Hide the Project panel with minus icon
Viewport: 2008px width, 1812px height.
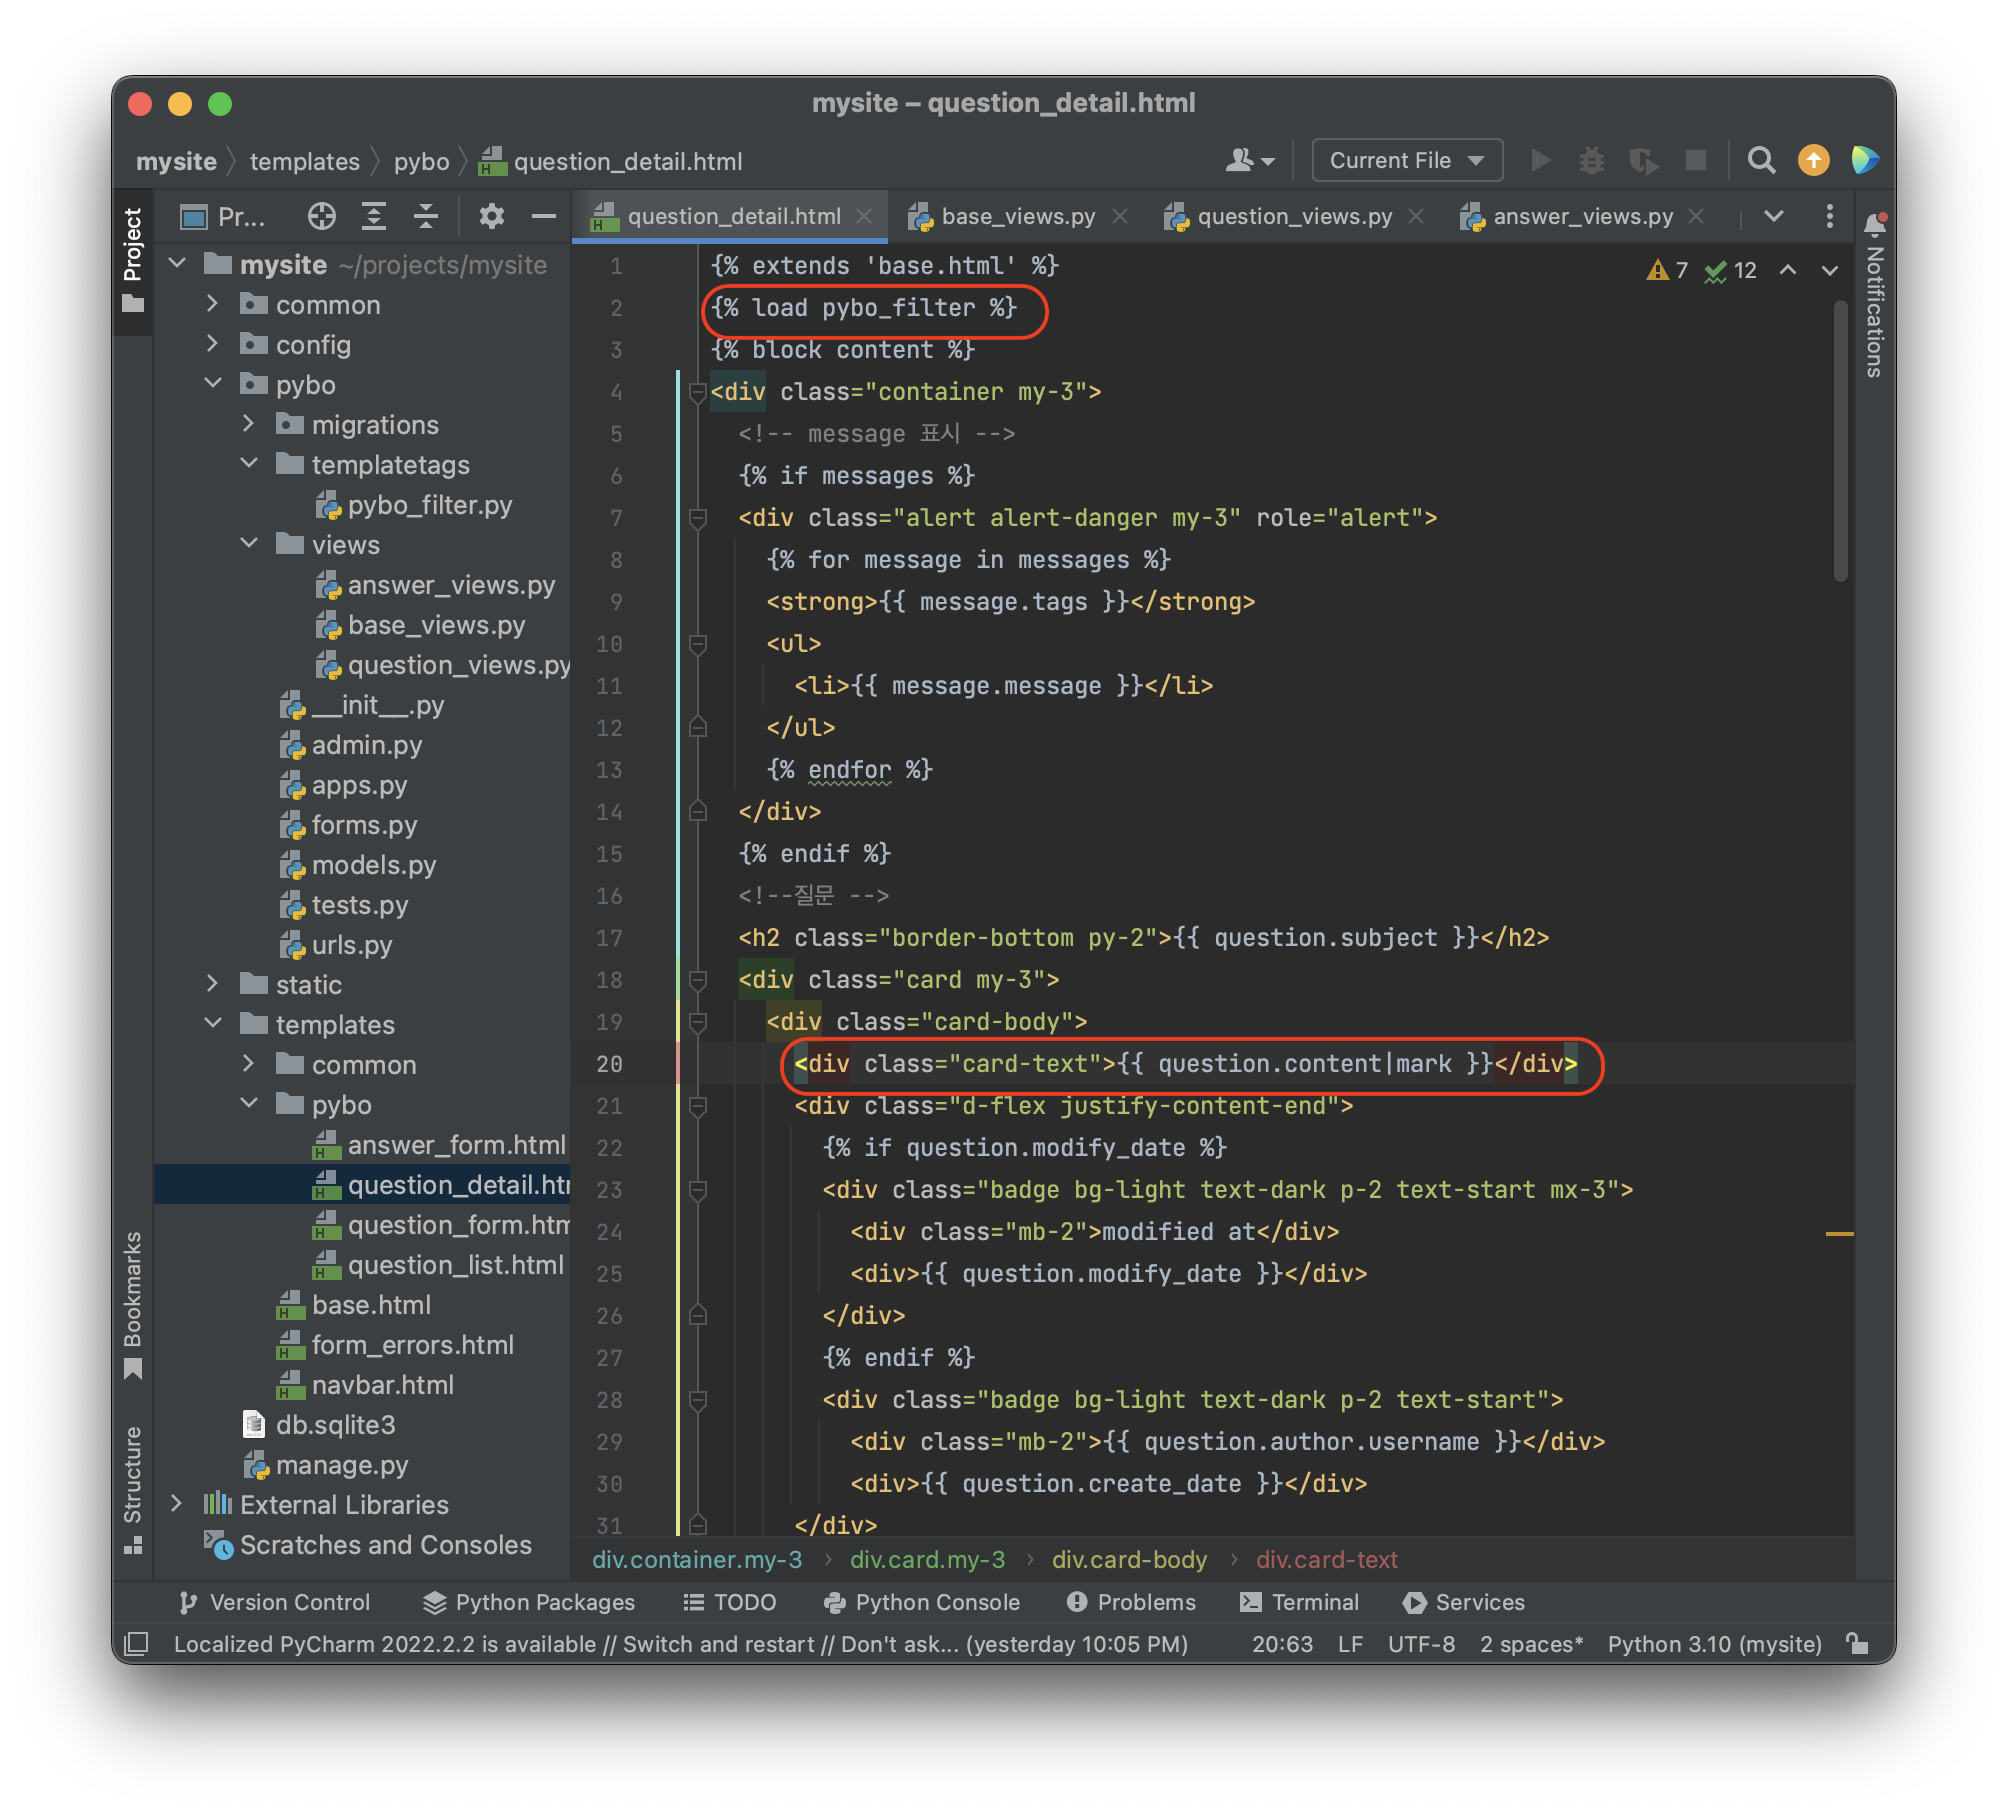coord(543,216)
